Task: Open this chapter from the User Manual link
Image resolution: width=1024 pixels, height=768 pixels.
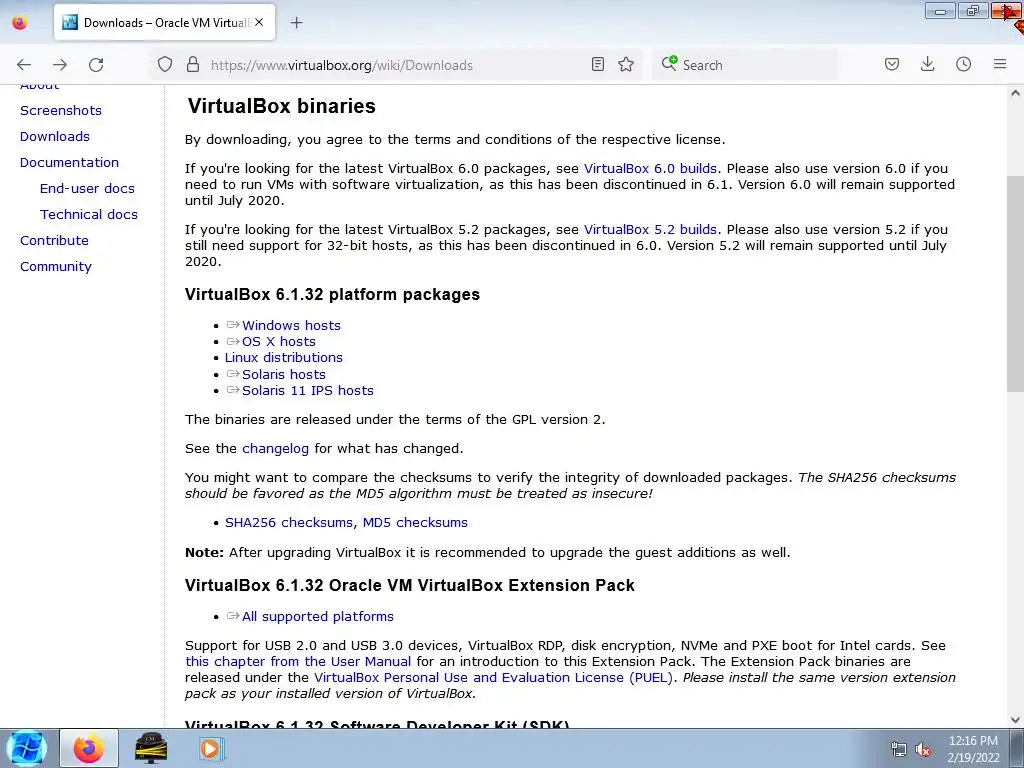Action: click(x=298, y=662)
